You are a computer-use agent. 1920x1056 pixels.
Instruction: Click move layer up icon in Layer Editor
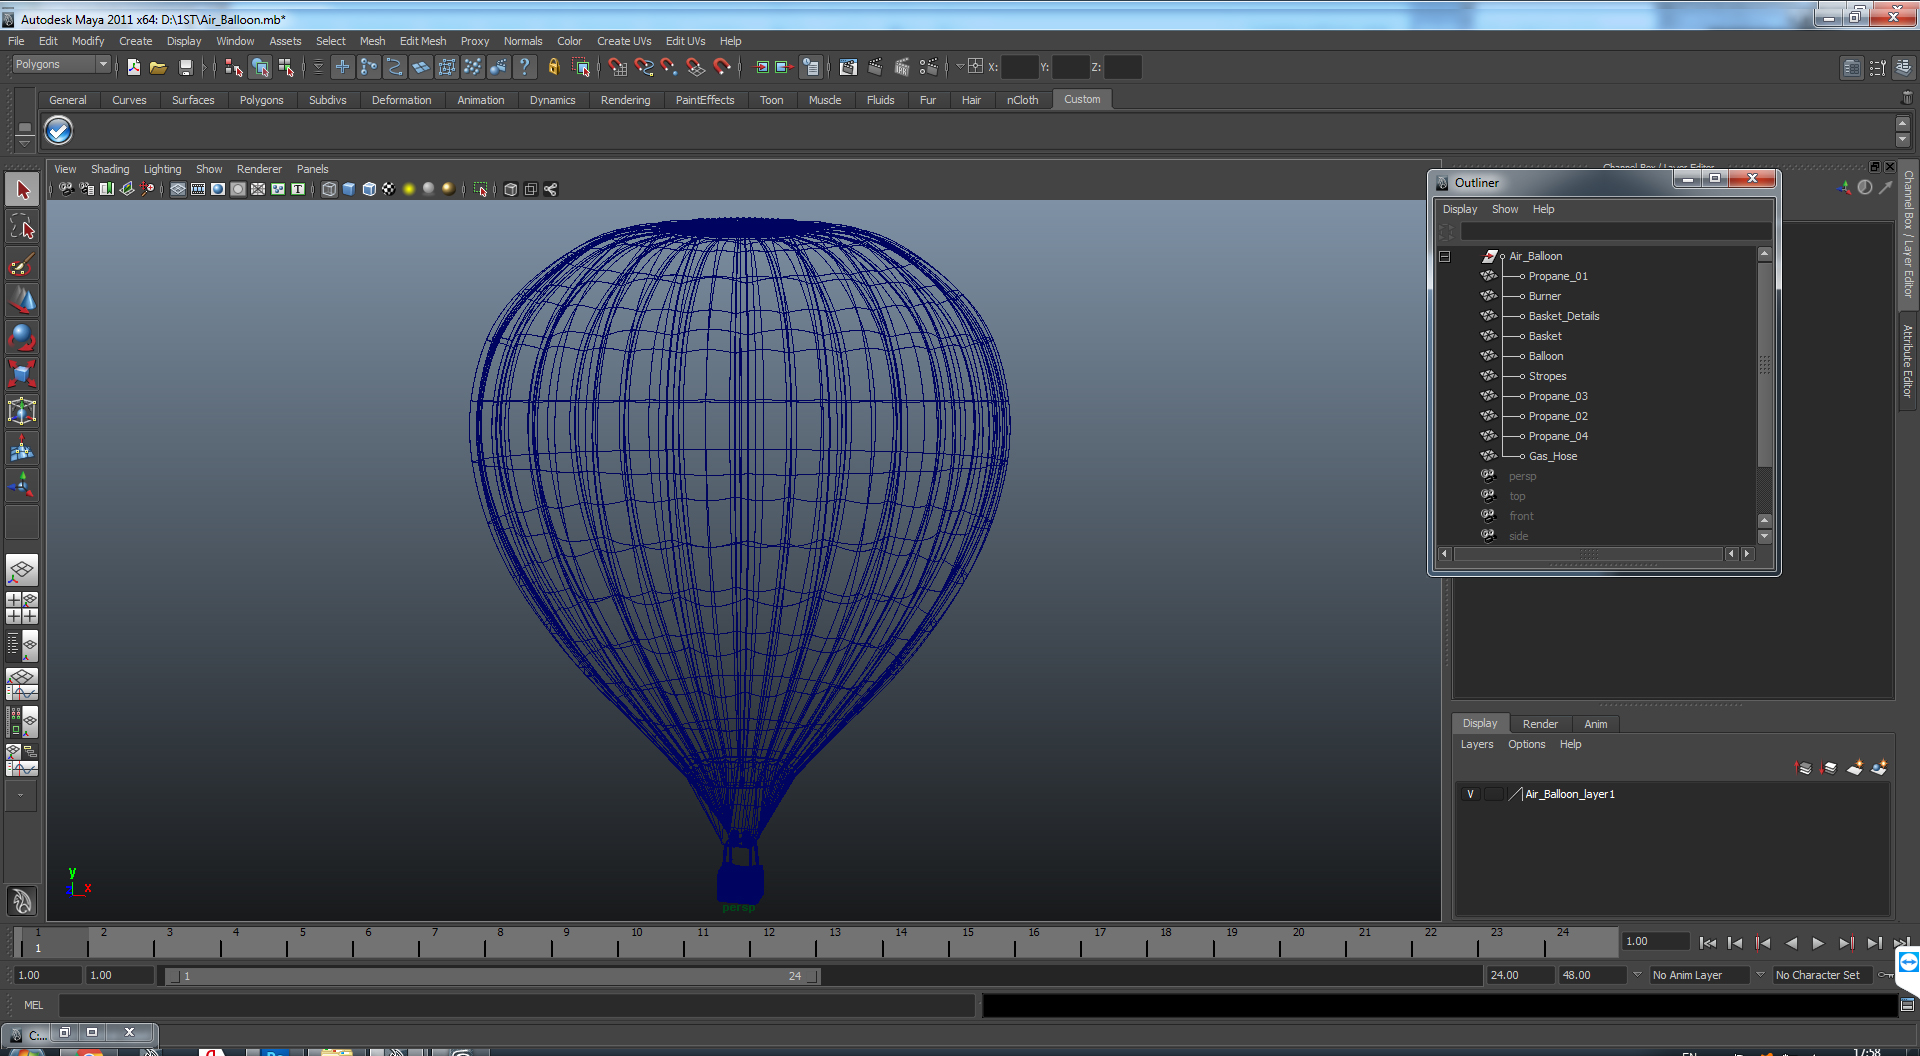[x=1804, y=768]
